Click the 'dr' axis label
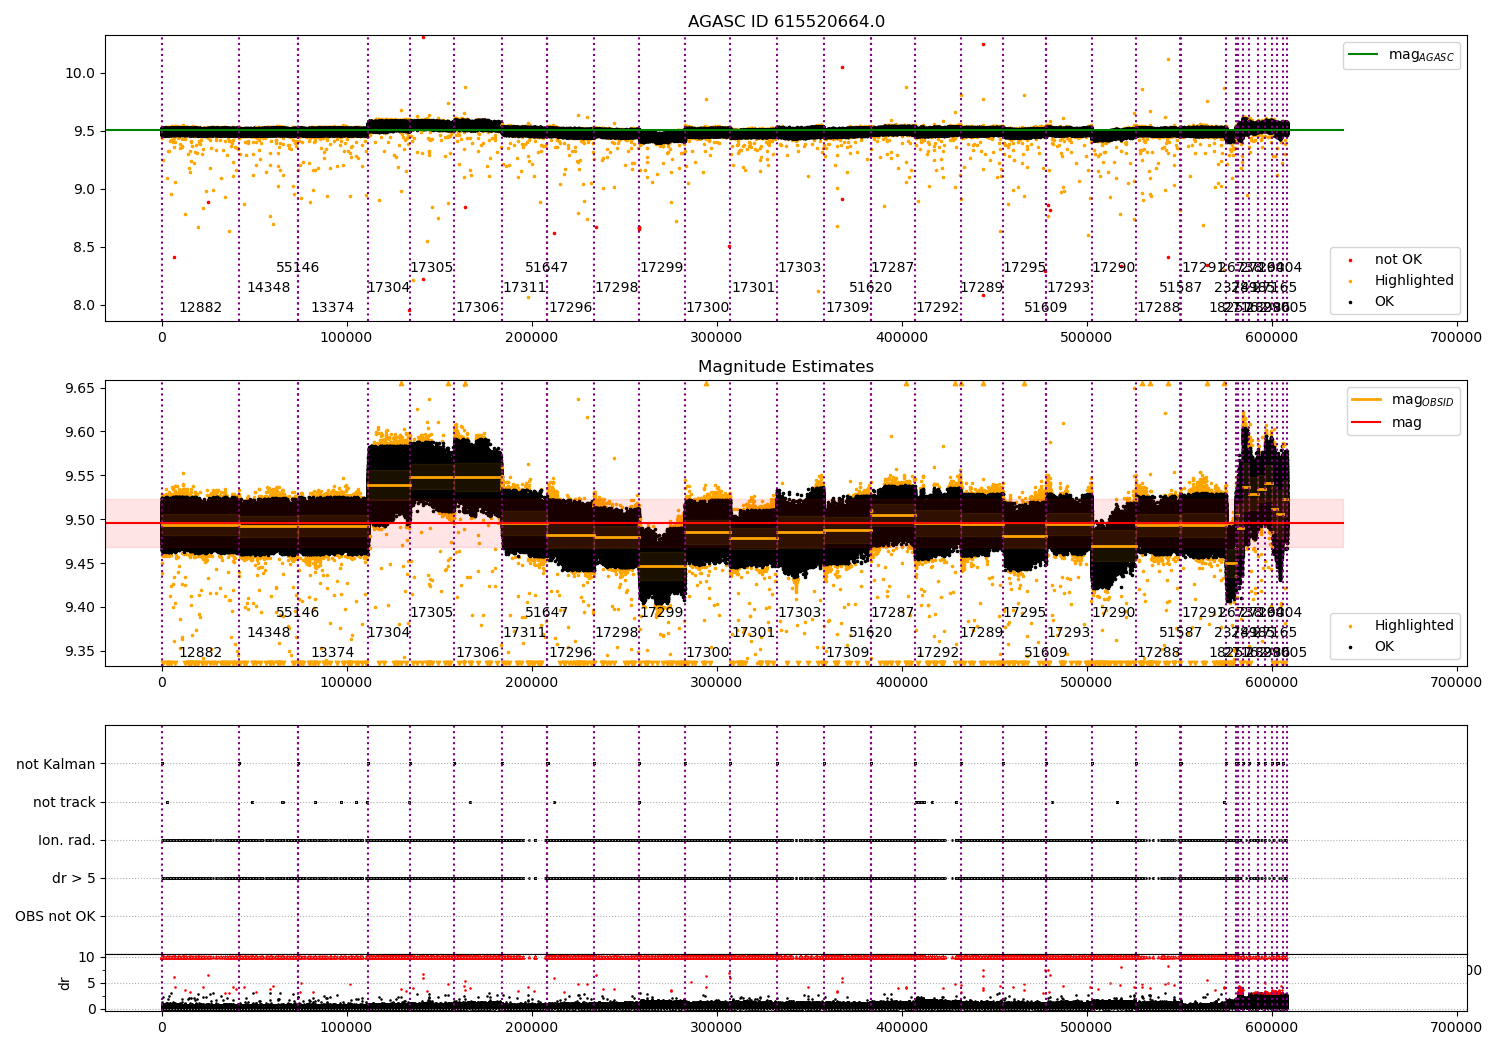The height and width of the screenshot is (1050, 1500). click(x=65, y=983)
